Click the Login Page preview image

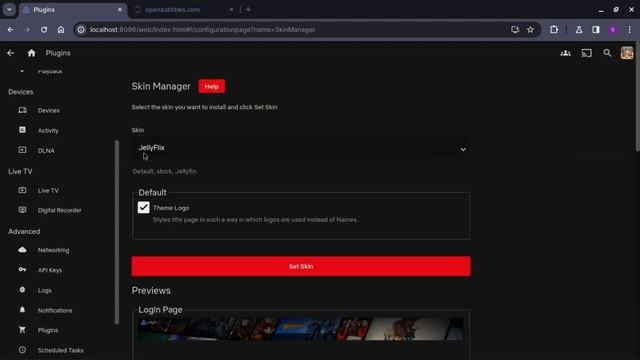point(301,329)
